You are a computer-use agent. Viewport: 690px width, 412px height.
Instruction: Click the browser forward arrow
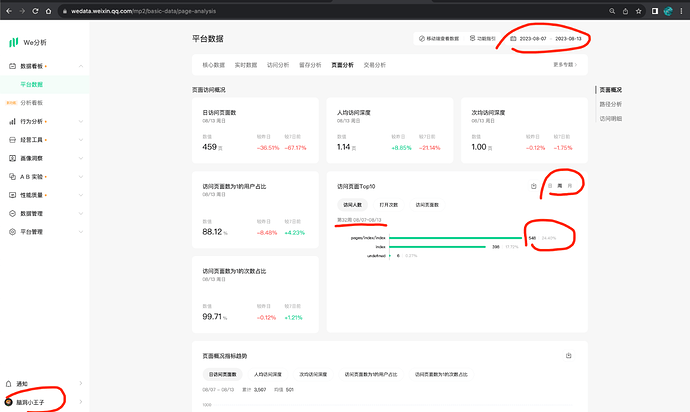[22, 11]
